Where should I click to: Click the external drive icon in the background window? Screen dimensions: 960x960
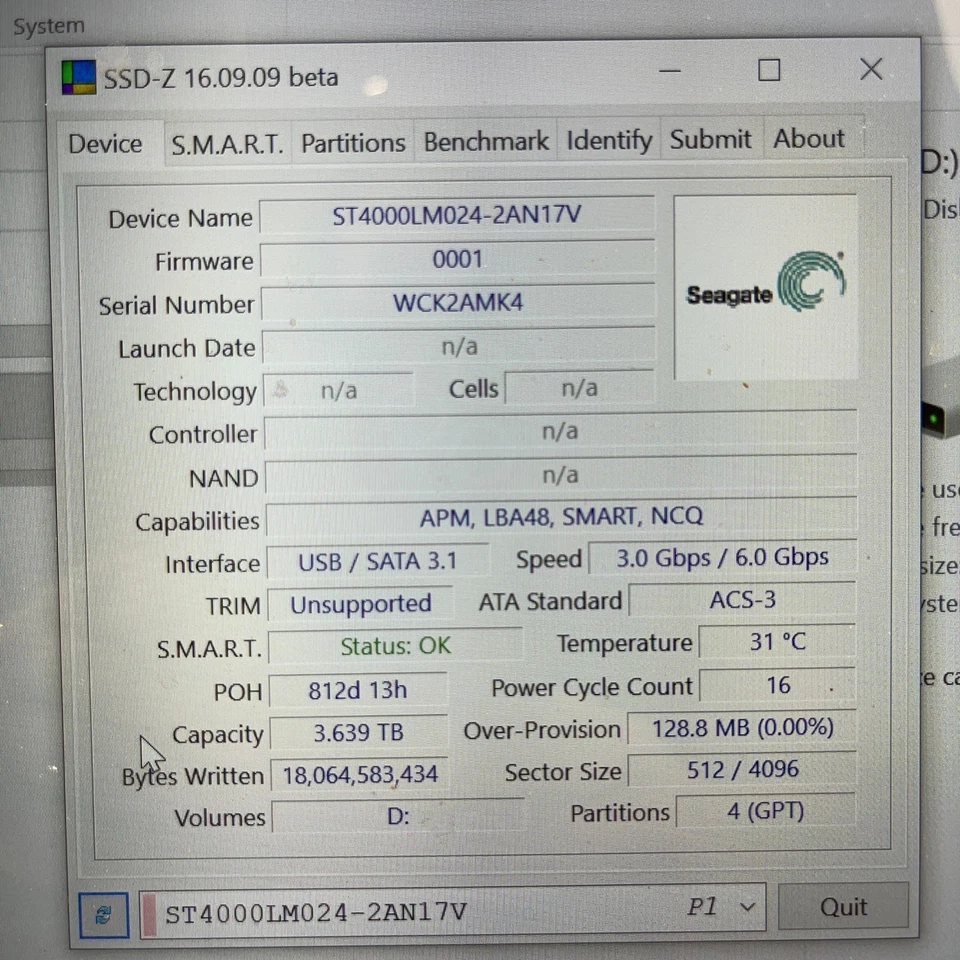point(934,420)
